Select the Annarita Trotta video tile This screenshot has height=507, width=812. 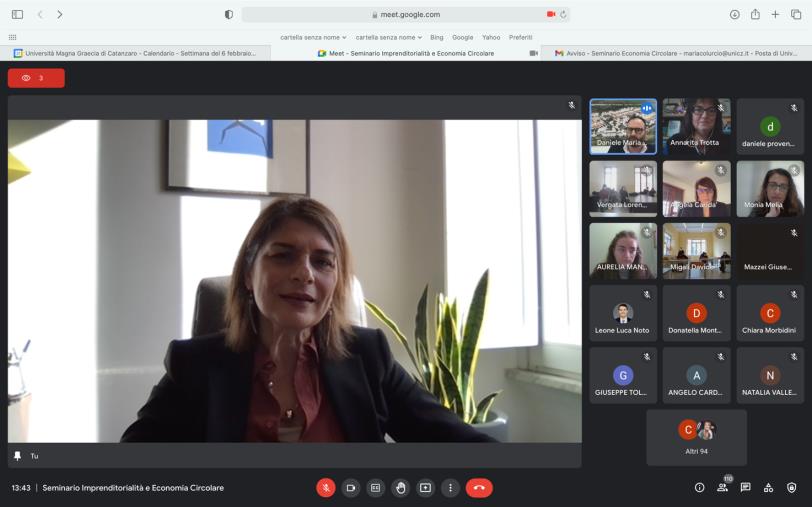[696, 126]
